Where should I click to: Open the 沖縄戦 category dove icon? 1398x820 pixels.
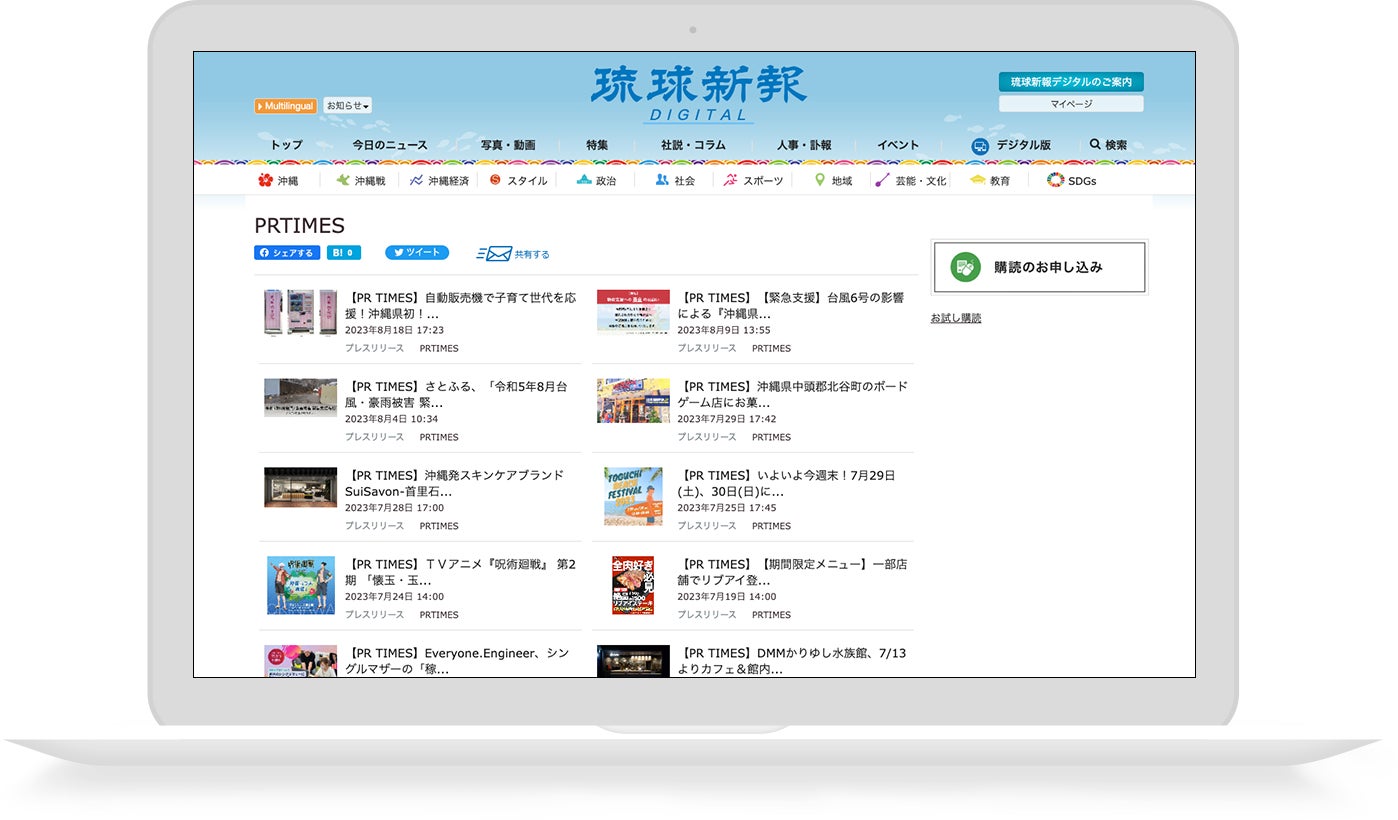343,181
